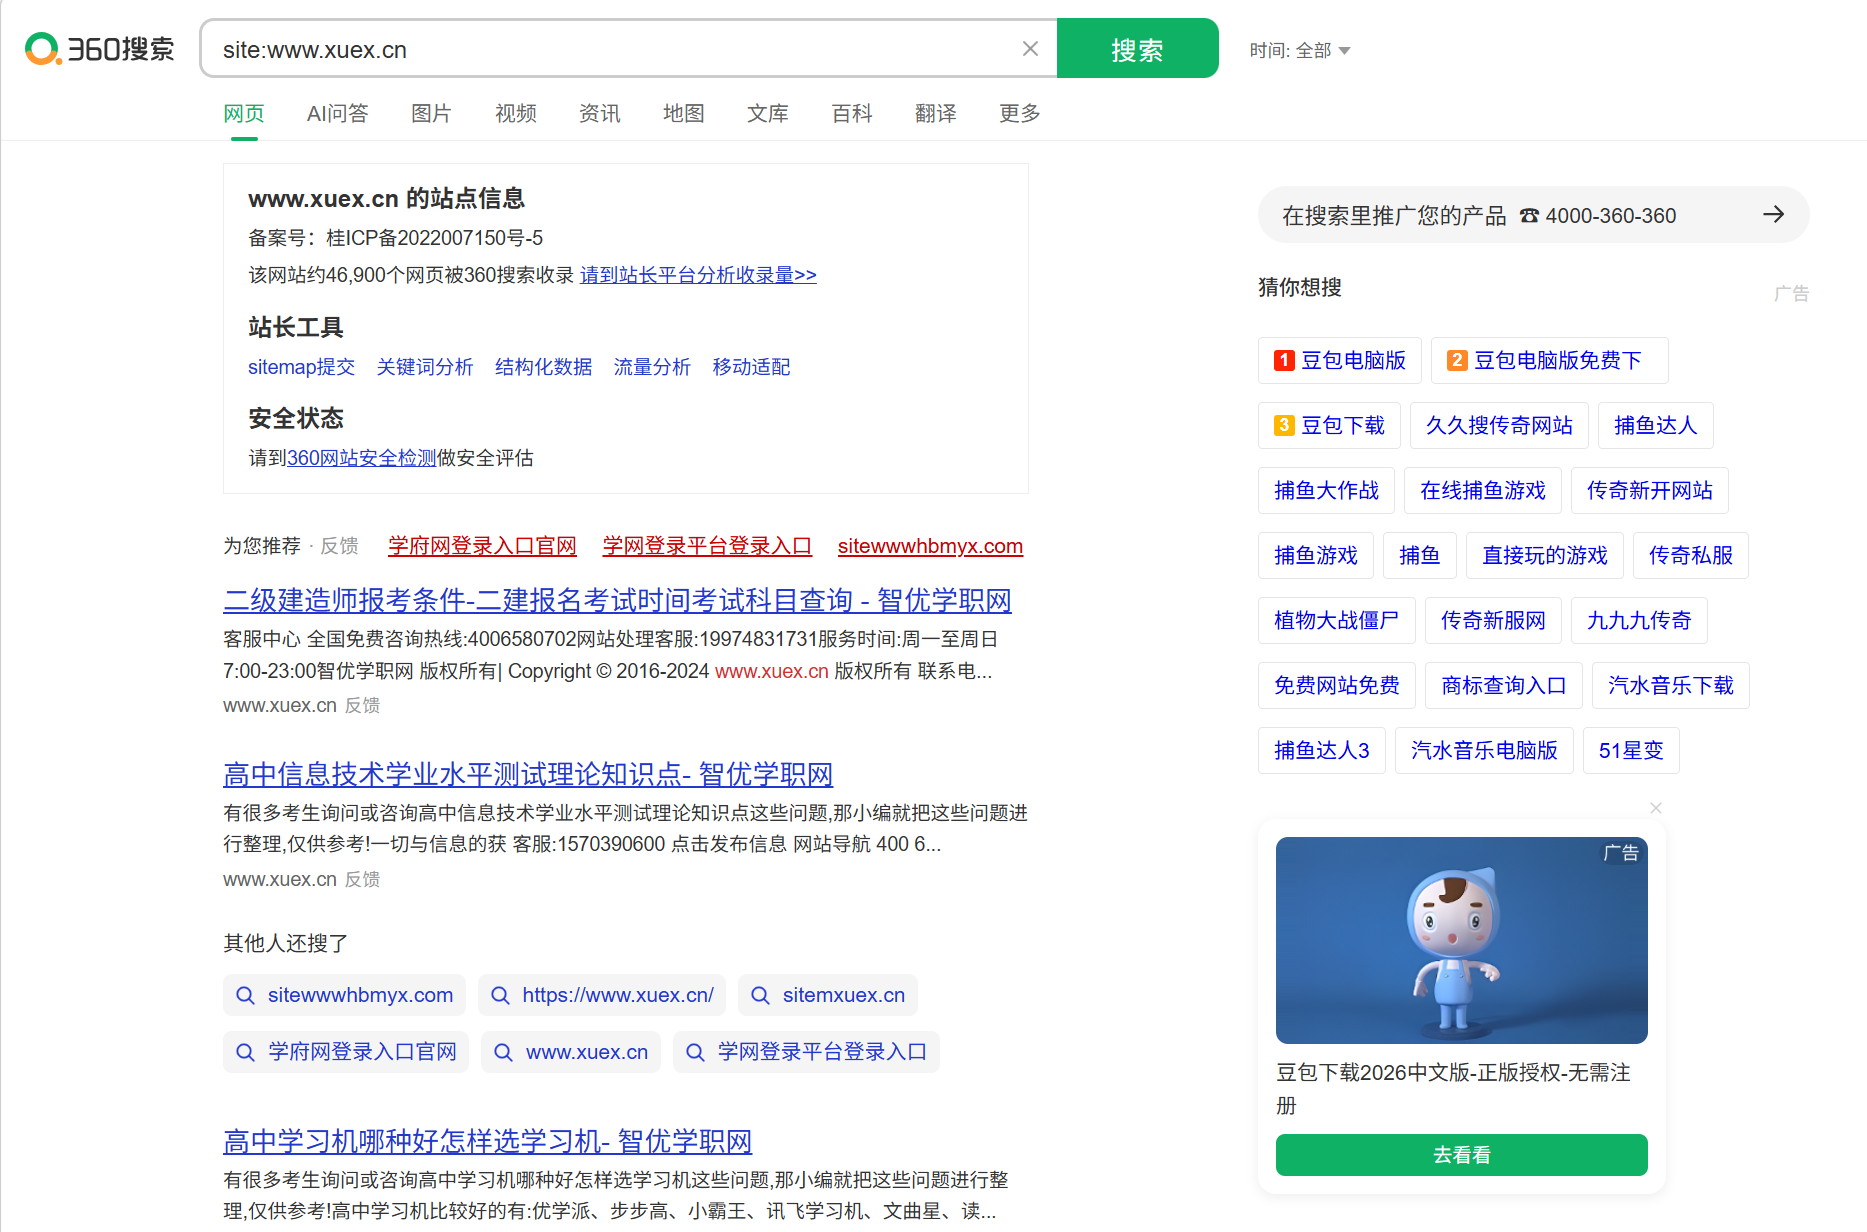Viewport: 1867px width, 1232px height.
Task: Select suggestion 九九传奇
Action: [x=1639, y=620]
